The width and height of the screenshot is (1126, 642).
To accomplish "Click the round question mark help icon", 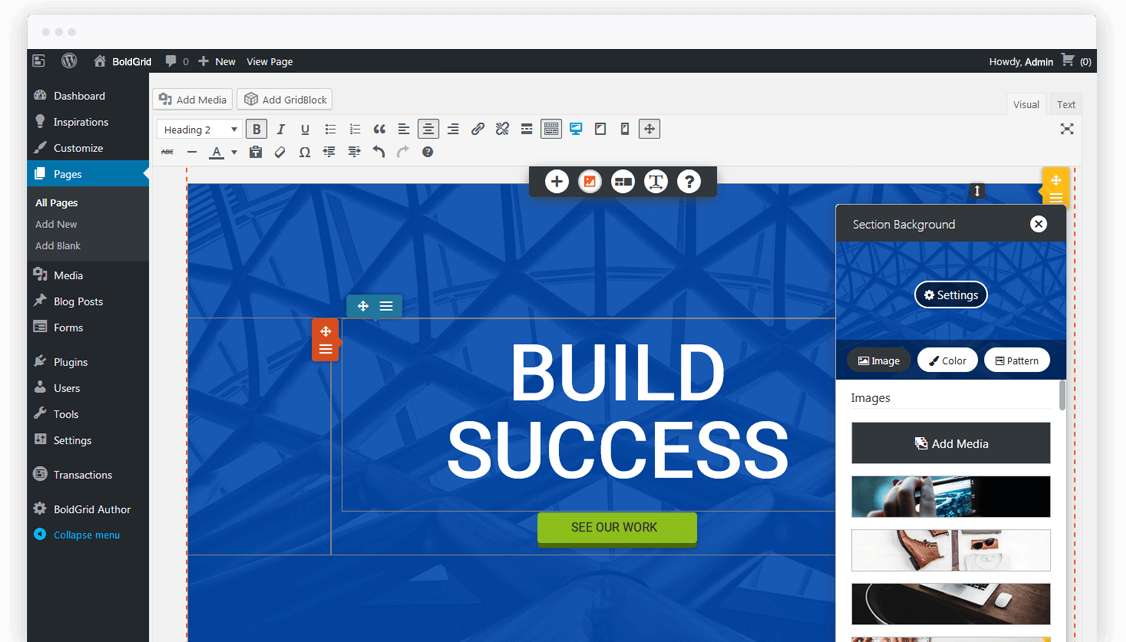I will [x=689, y=182].
